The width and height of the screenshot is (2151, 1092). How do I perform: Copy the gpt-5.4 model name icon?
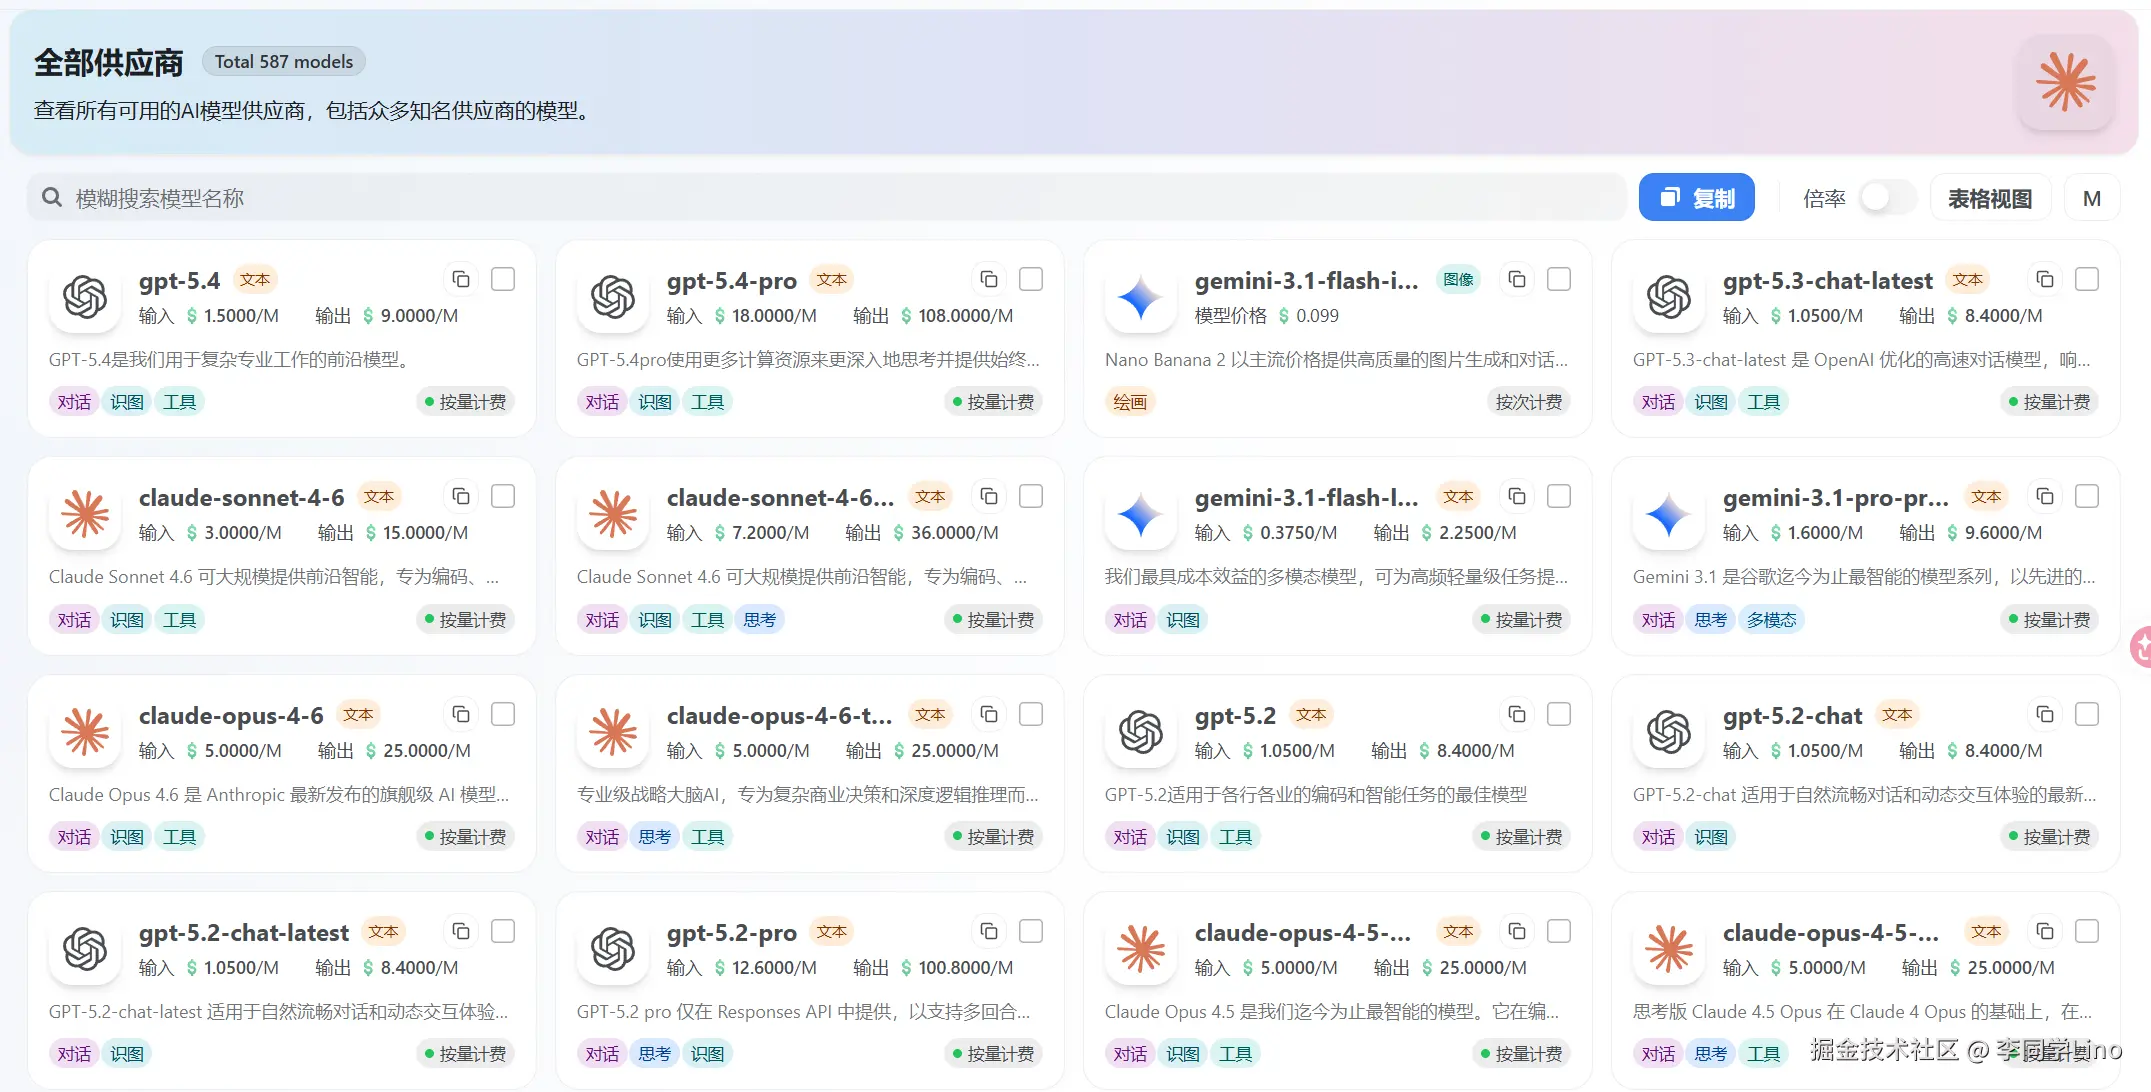(460, 279)
